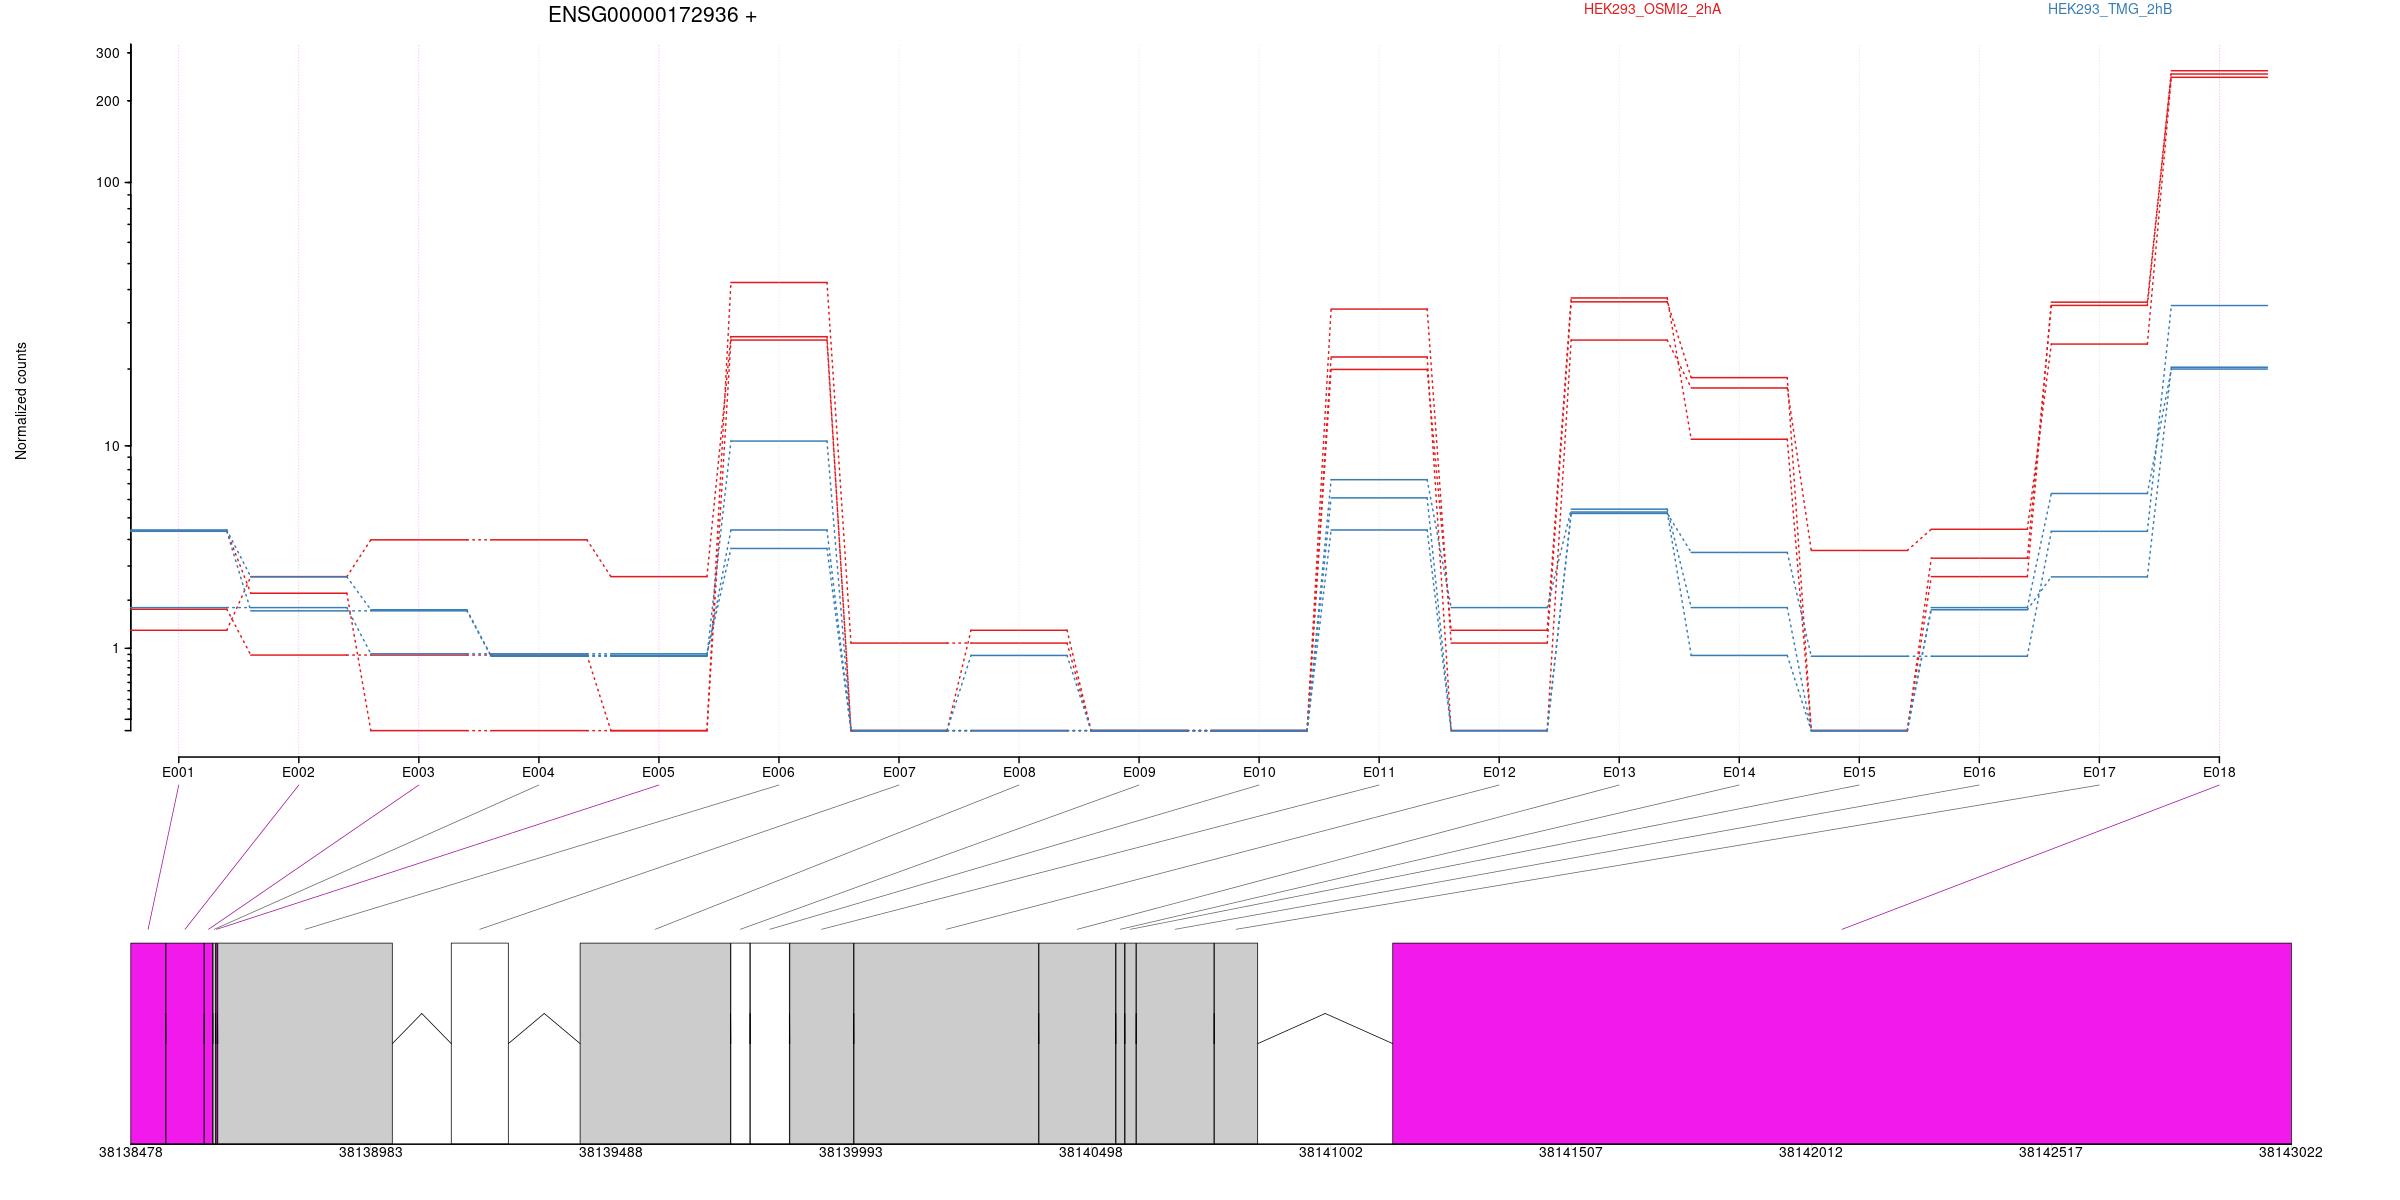Screen dimensions: 2400x1200
Task: Click genomic coordinate 38138983
Action: (370, 1152)
